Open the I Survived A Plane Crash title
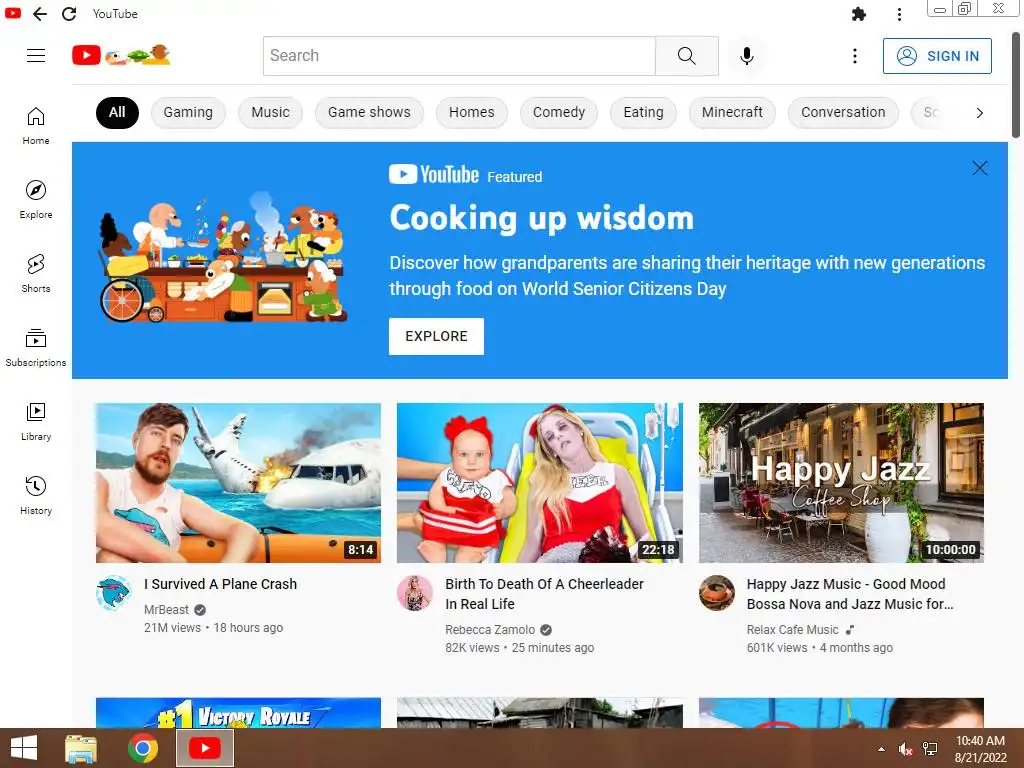Screen dimensions: 1024x768 [x=221, y=584]
